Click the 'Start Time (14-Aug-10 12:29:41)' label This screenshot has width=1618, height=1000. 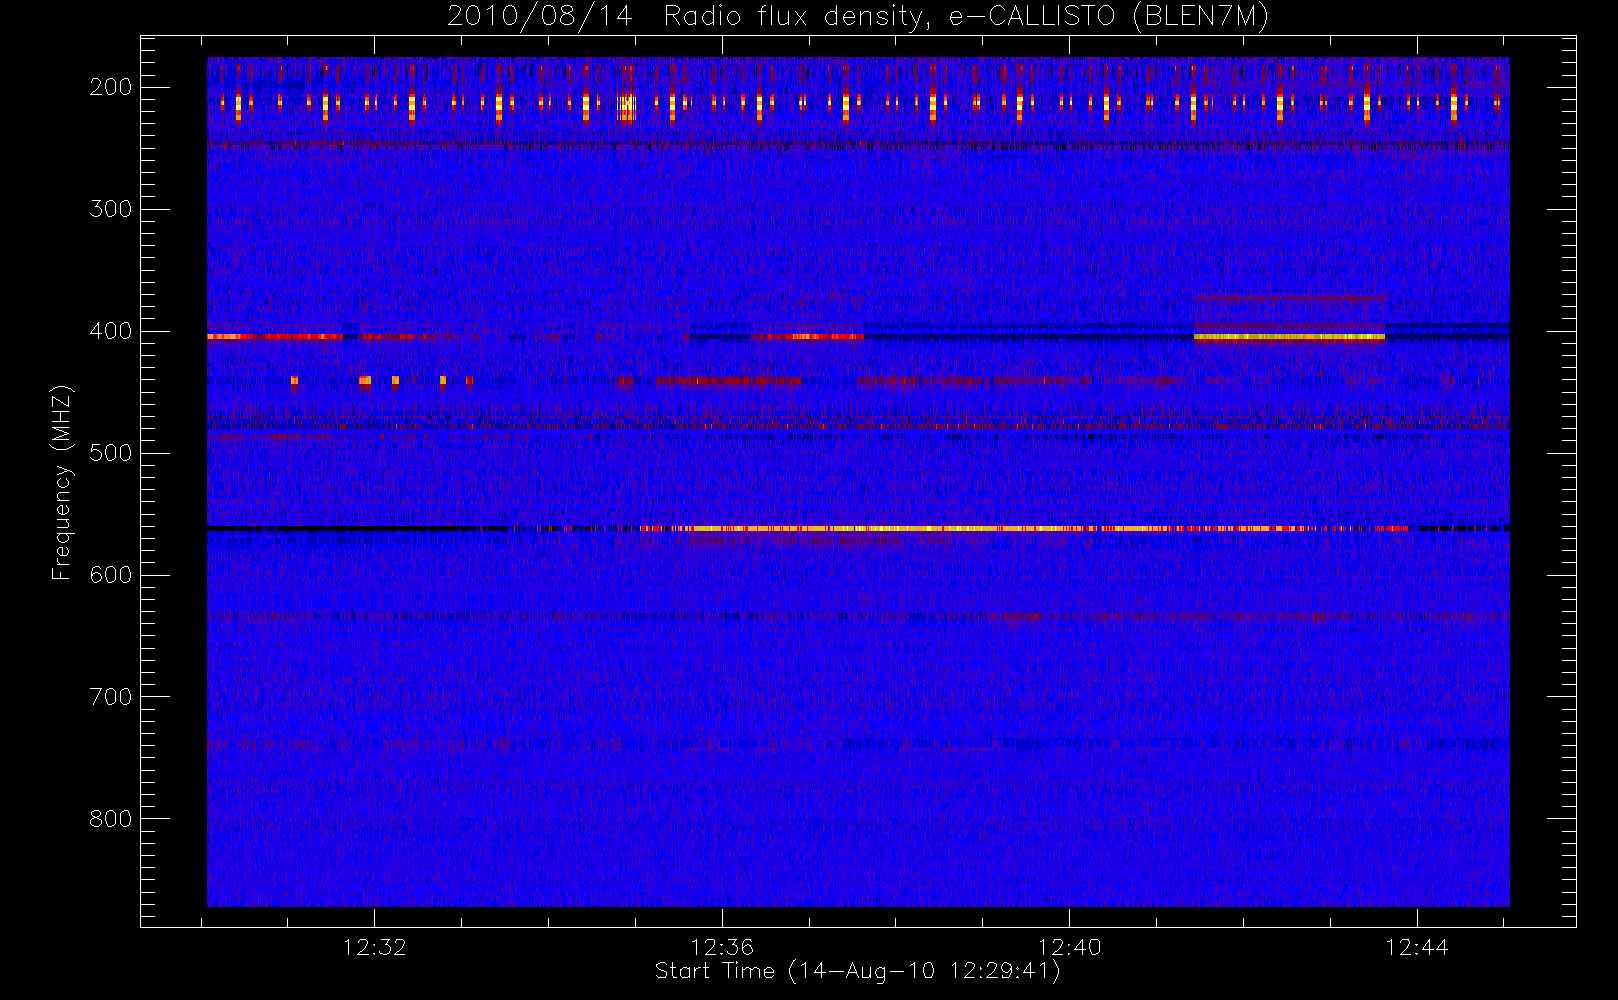(857, 971)
